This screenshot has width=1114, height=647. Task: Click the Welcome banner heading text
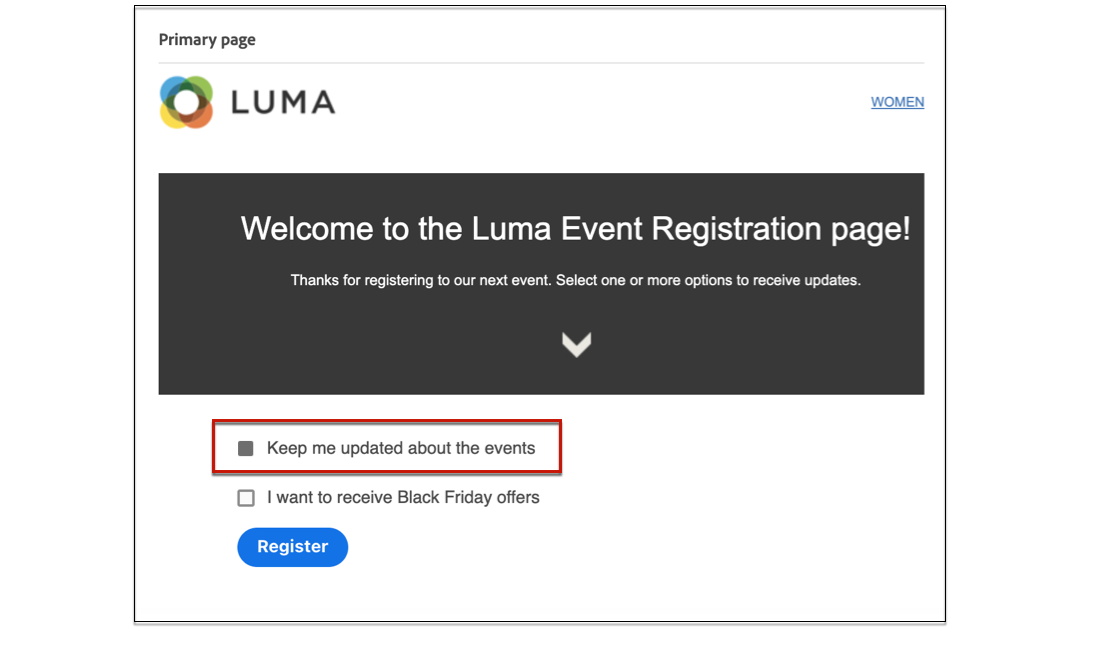(575, 229)
